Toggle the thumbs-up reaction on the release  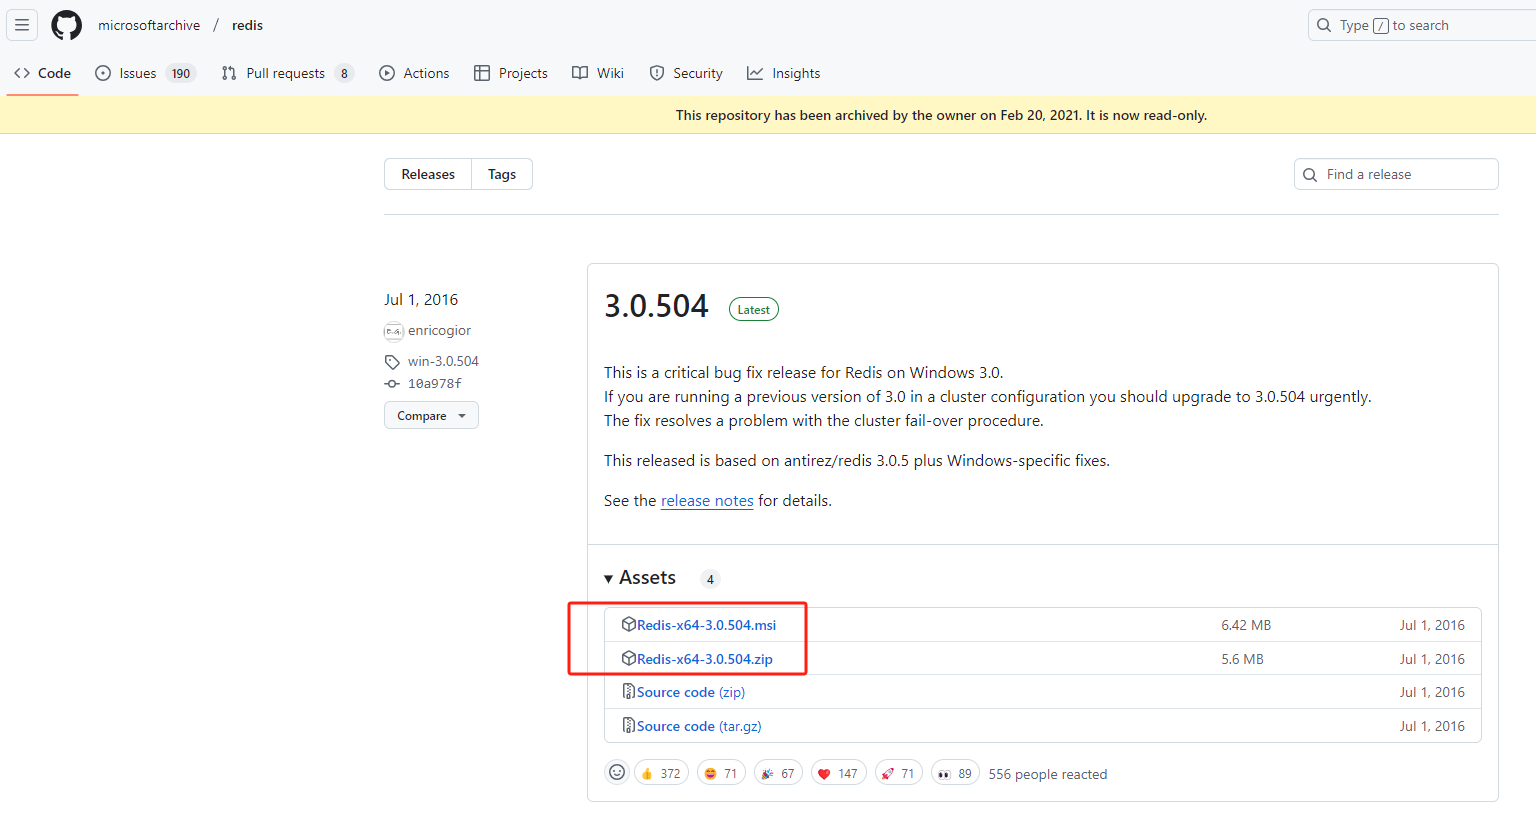[x=661, y=772]
